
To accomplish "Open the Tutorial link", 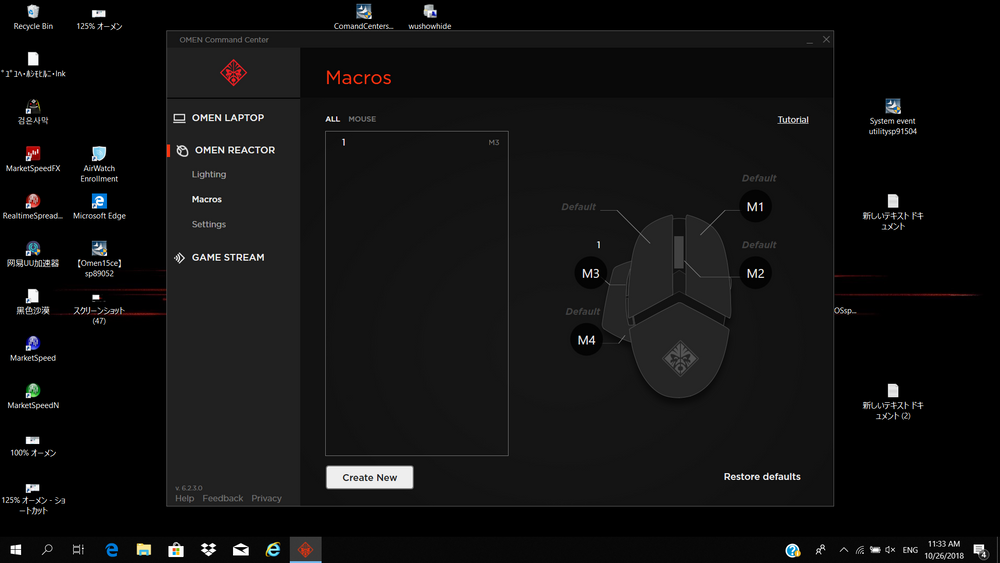I will [x=793, y=120].
